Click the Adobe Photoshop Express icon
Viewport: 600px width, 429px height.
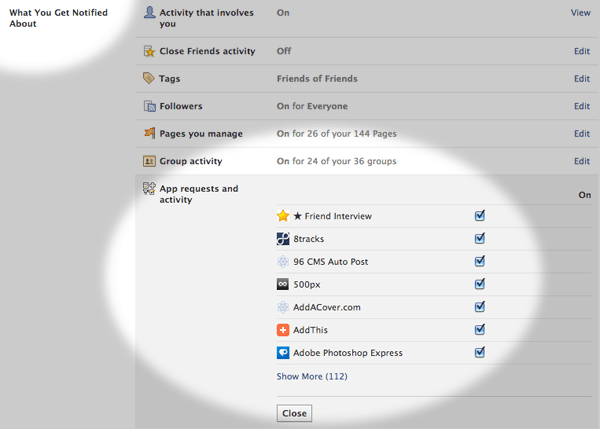(283, 352)
